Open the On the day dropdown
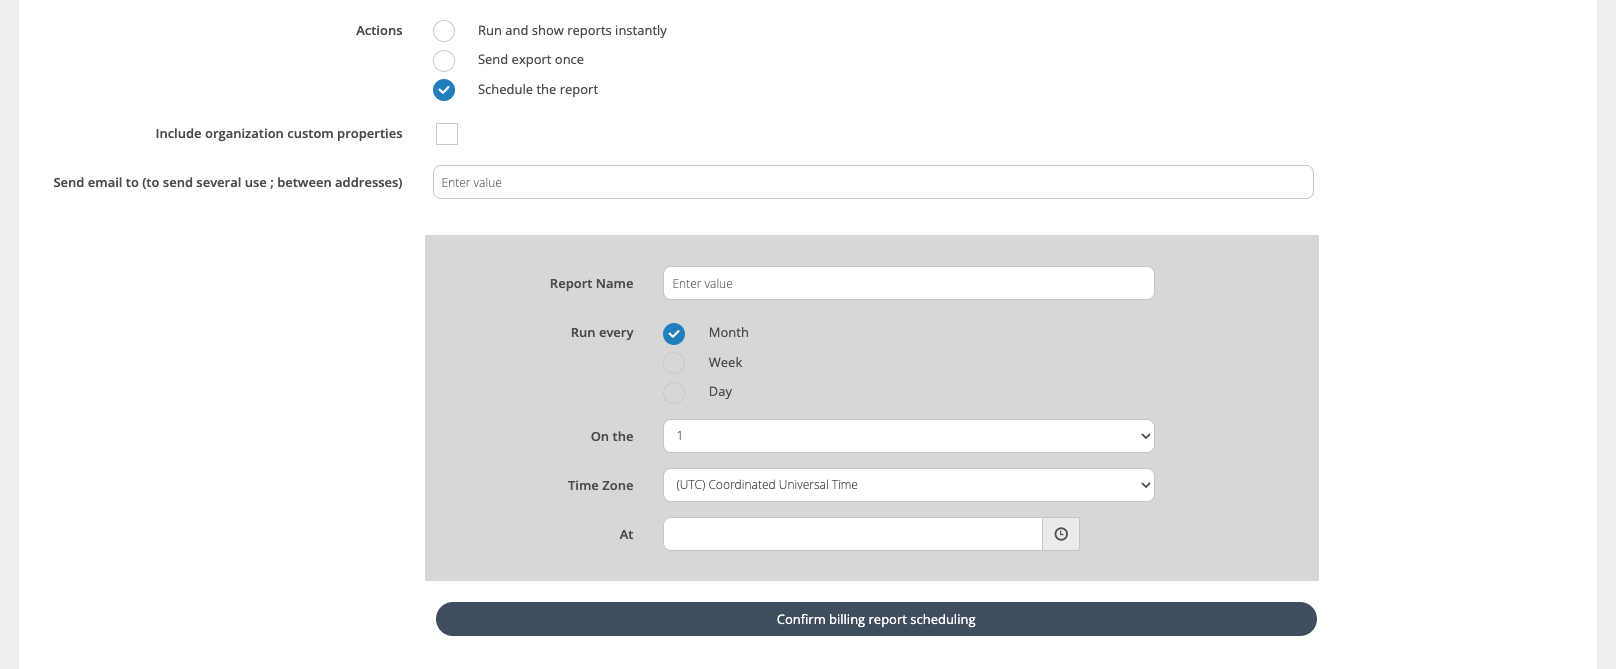Screen dimensions: 1616x669 pyautogui.click(x=908, y=436)
